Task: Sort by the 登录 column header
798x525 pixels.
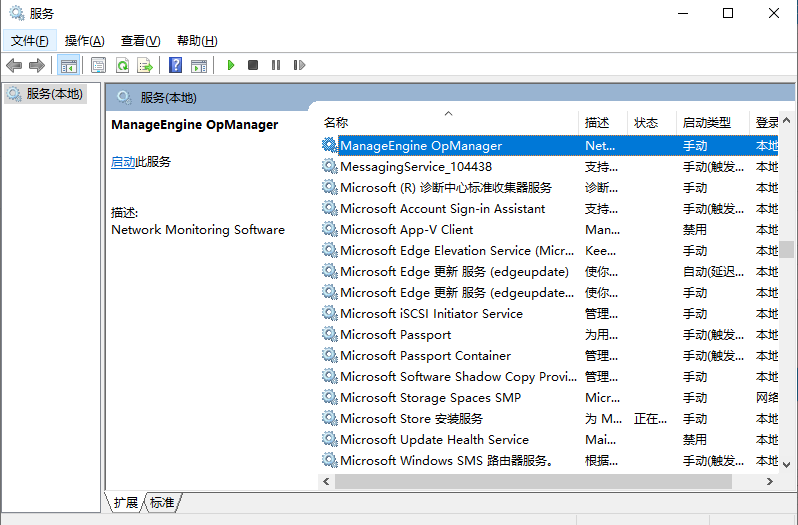Action: 764,123
